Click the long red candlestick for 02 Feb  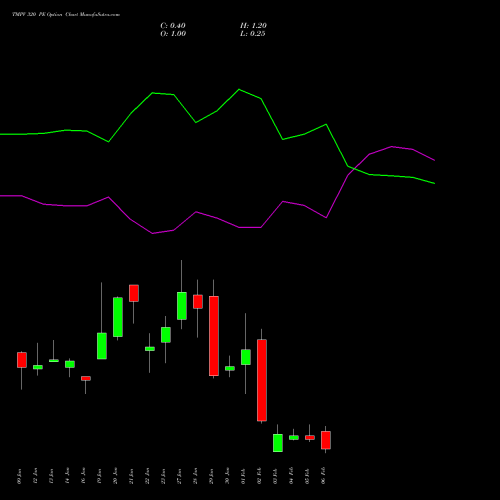pos(262,380)
